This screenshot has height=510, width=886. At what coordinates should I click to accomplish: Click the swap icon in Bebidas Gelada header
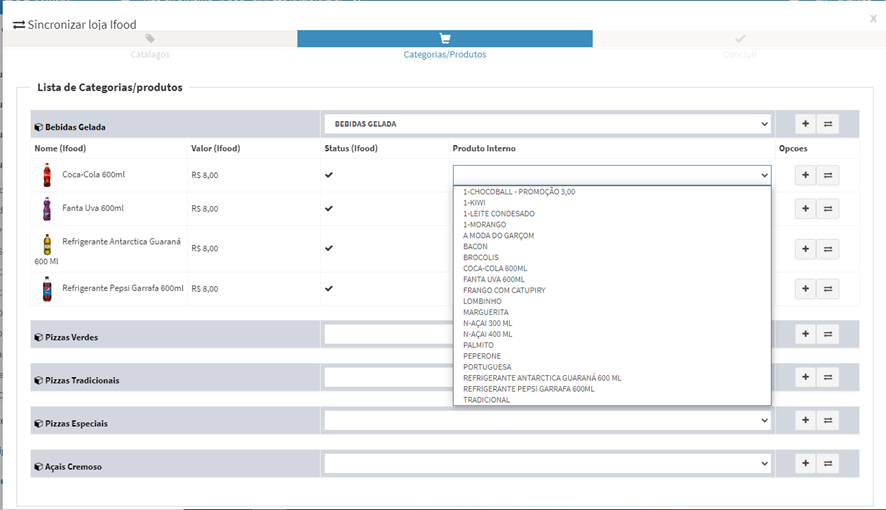[828, 125]
